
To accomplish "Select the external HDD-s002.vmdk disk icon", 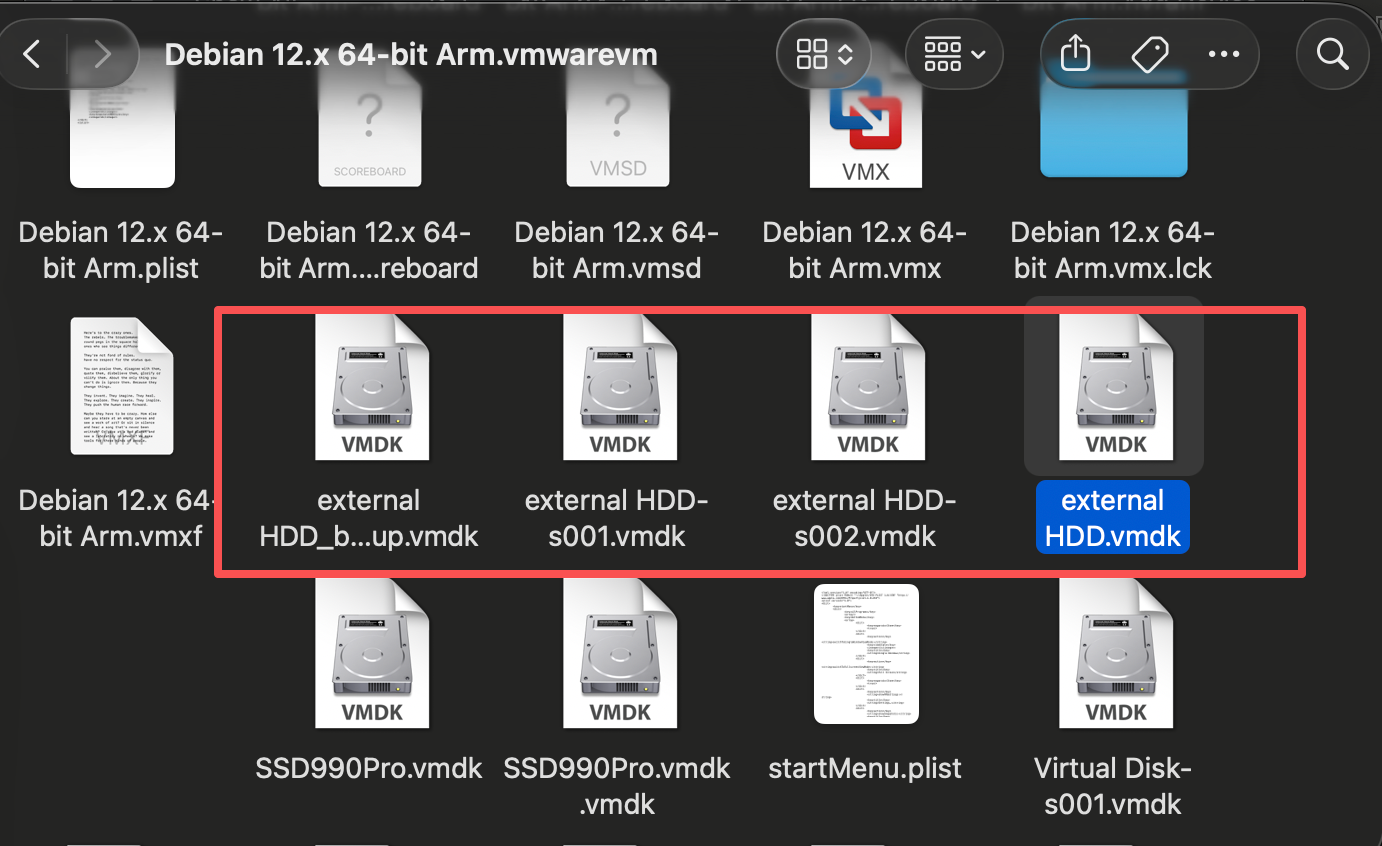I will [x=868, y=388].
